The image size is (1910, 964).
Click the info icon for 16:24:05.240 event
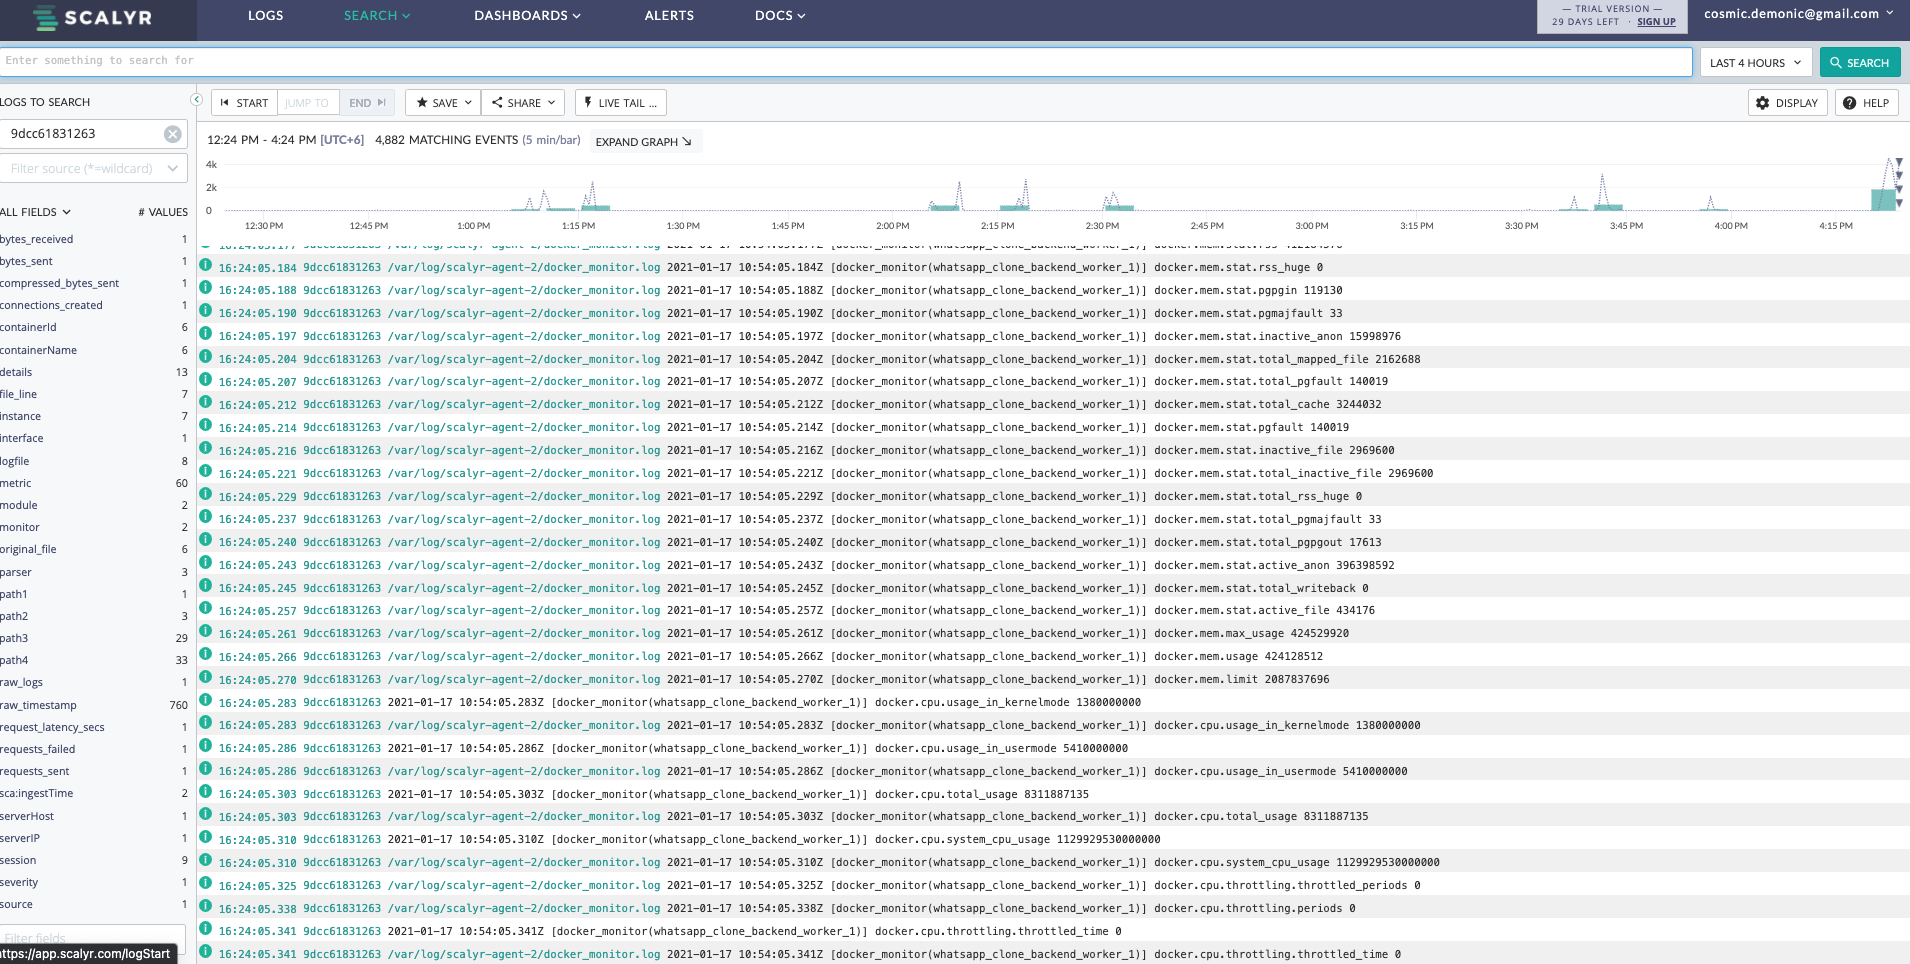click(206, 540)
